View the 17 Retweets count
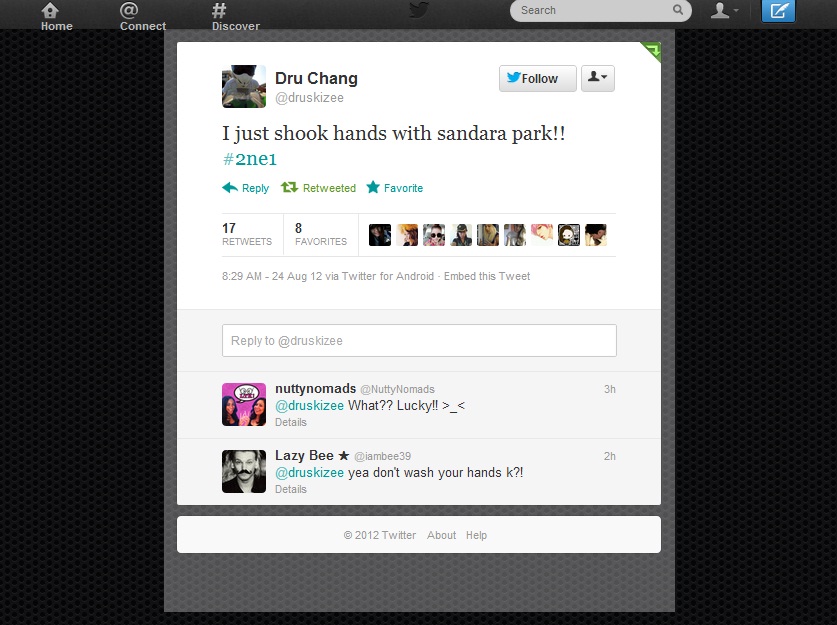 coord(247,235)
